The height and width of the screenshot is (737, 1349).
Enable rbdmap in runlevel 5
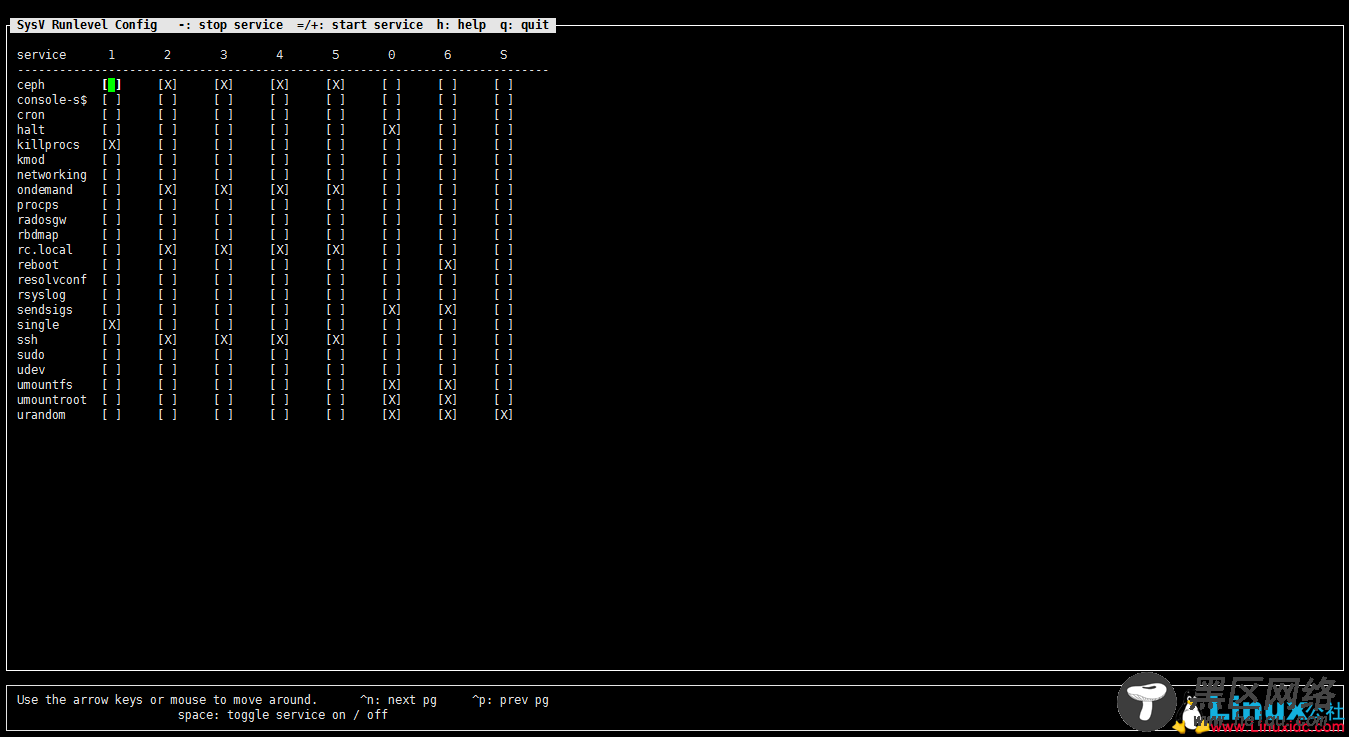336,235
